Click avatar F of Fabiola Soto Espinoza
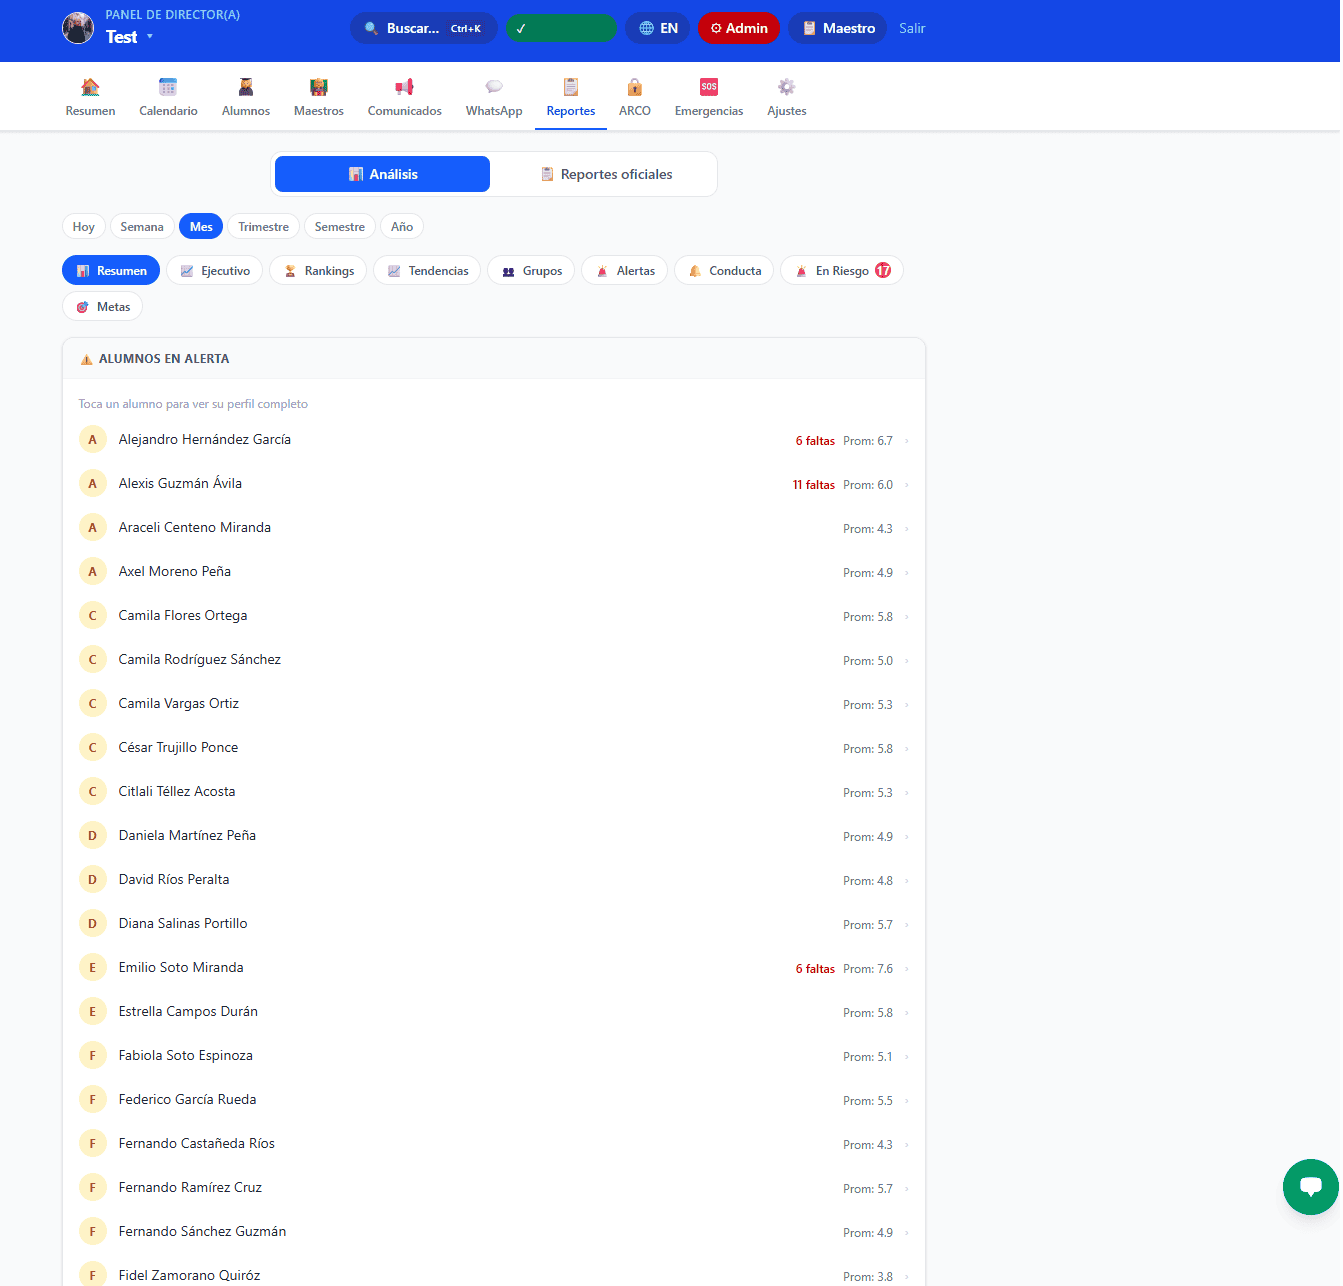Screen dimensions: 1343x1286 coord(93,1056)
